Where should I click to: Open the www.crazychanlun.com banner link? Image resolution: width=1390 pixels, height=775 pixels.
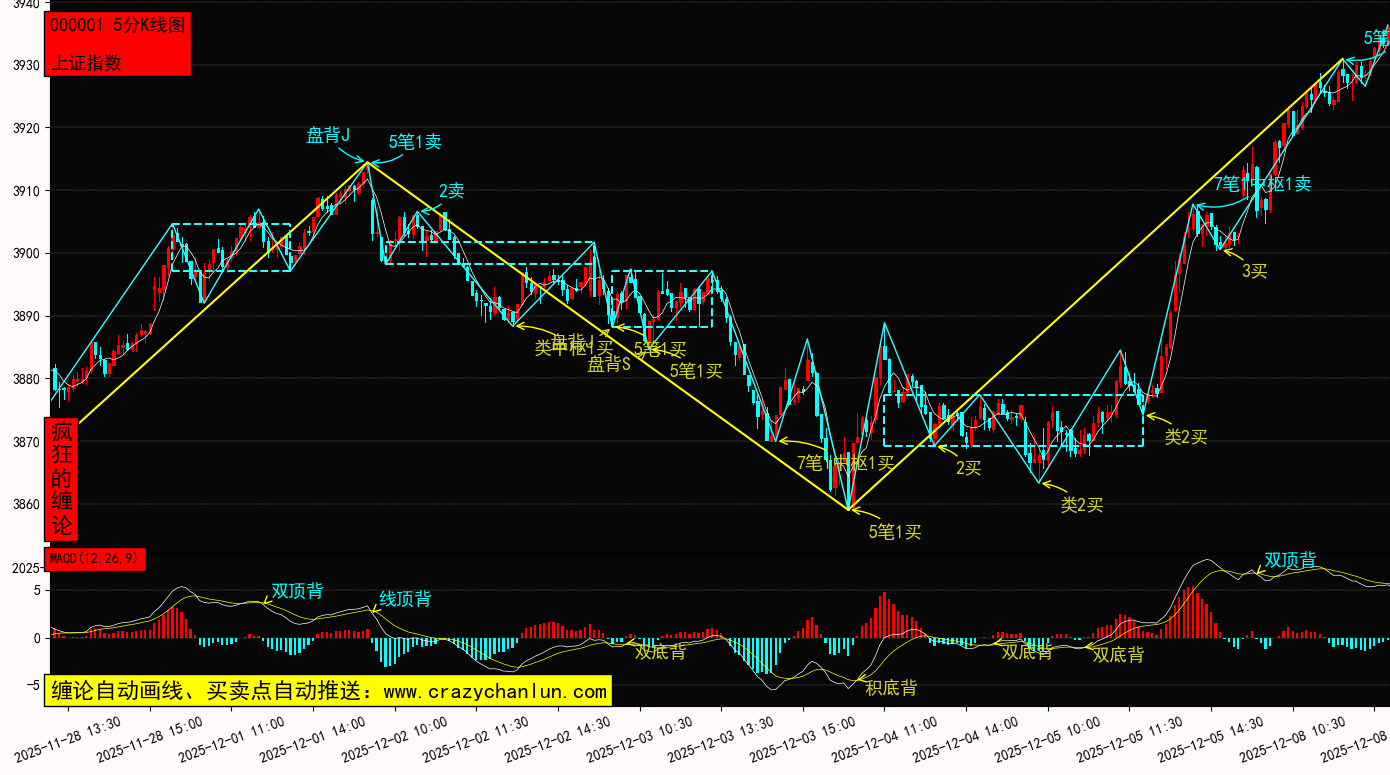(328, 691)
